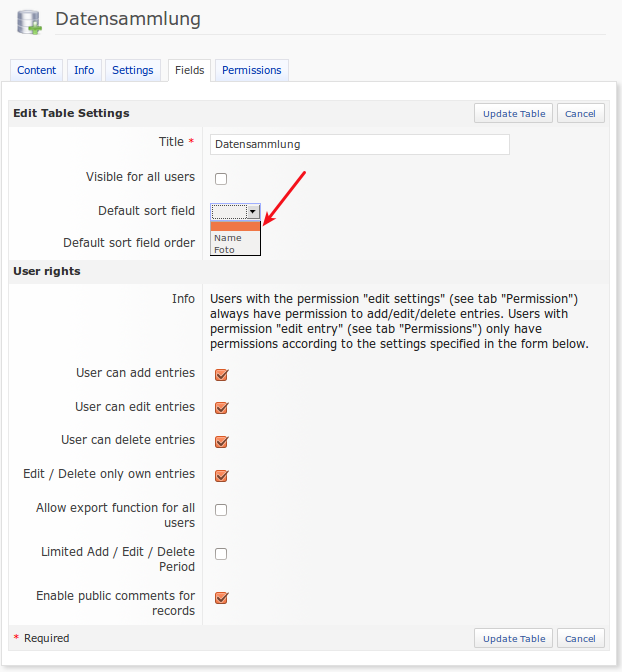Uncheck User can add entries
This screenshot has width=622, height=672.
coord(222,375)
